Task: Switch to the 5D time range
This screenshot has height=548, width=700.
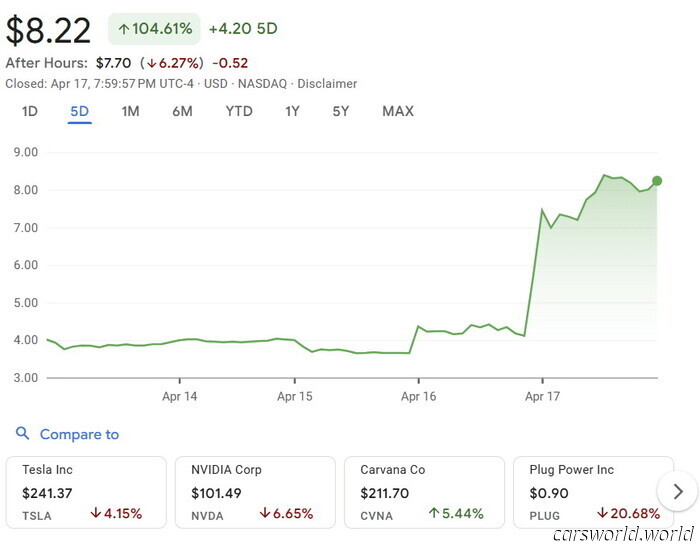Action: click(80, 111)
